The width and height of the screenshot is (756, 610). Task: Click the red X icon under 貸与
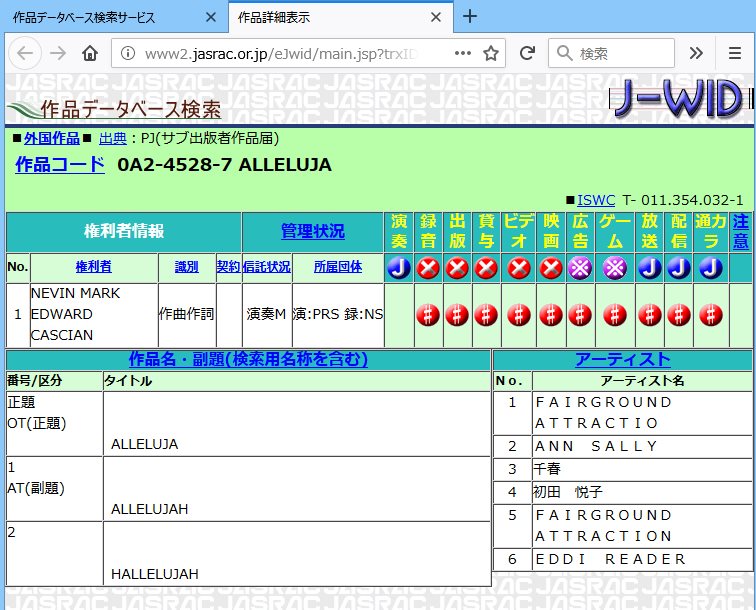[x=486, y=268]
